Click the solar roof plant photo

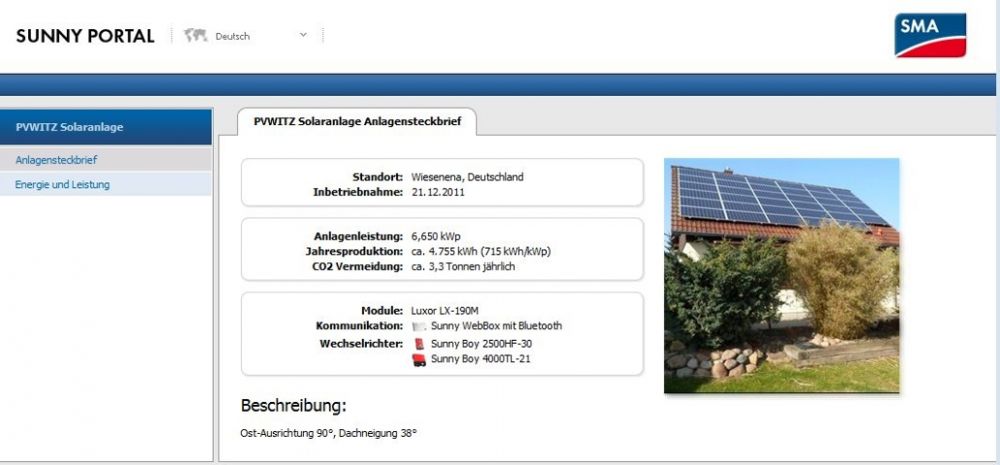(x=781, y=275)
